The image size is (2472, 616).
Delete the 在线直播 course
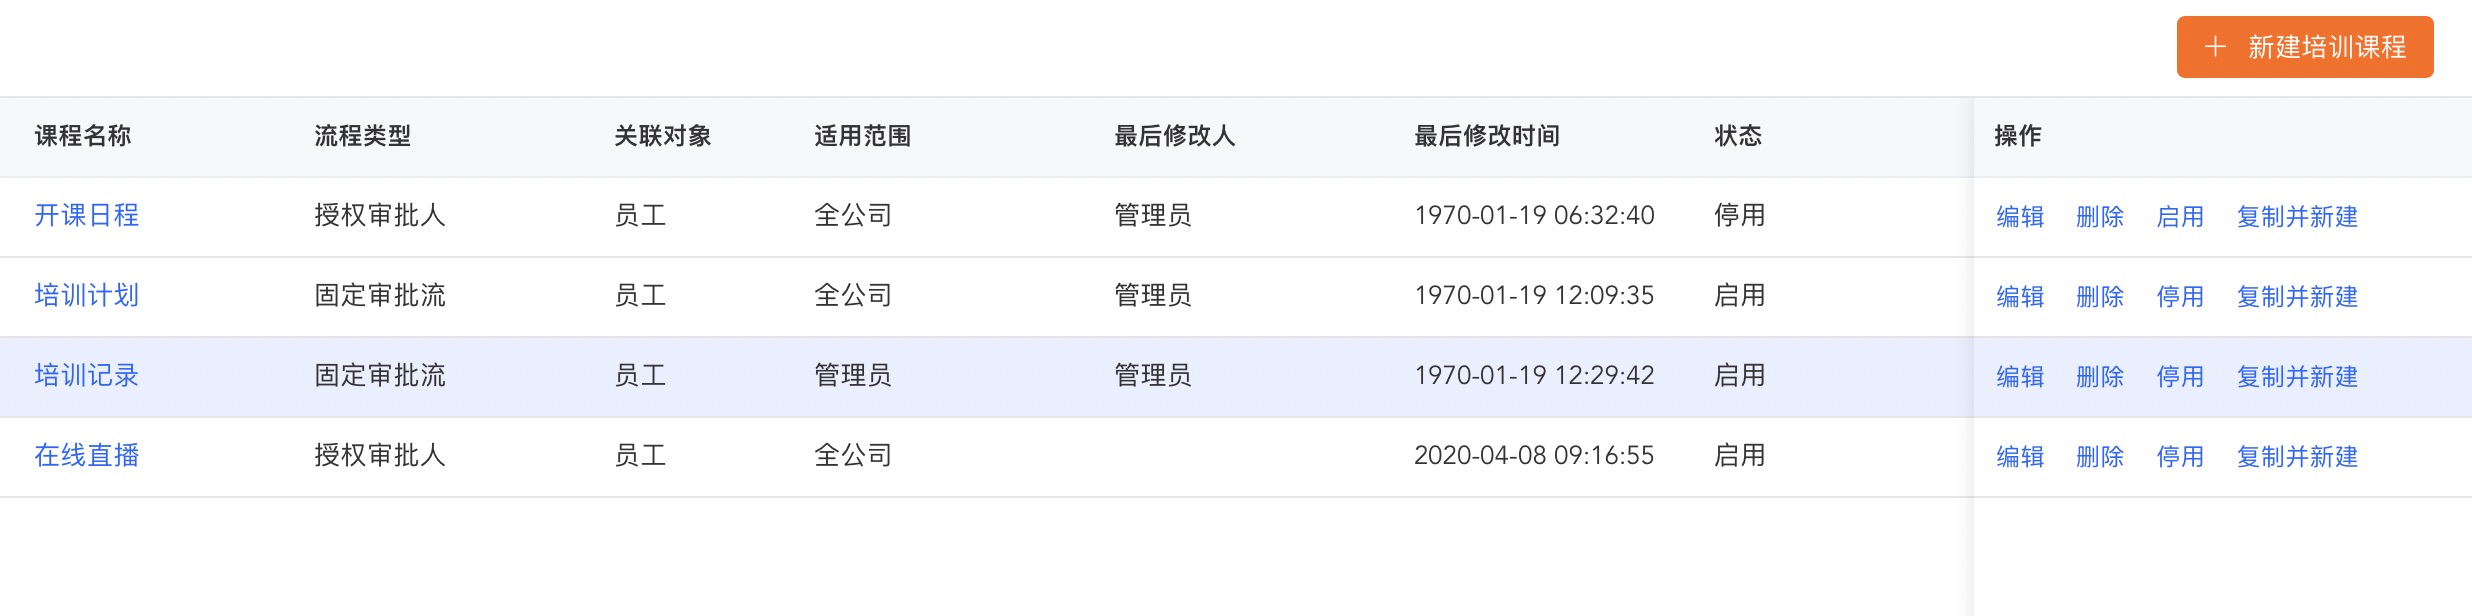pos(2100,457)
